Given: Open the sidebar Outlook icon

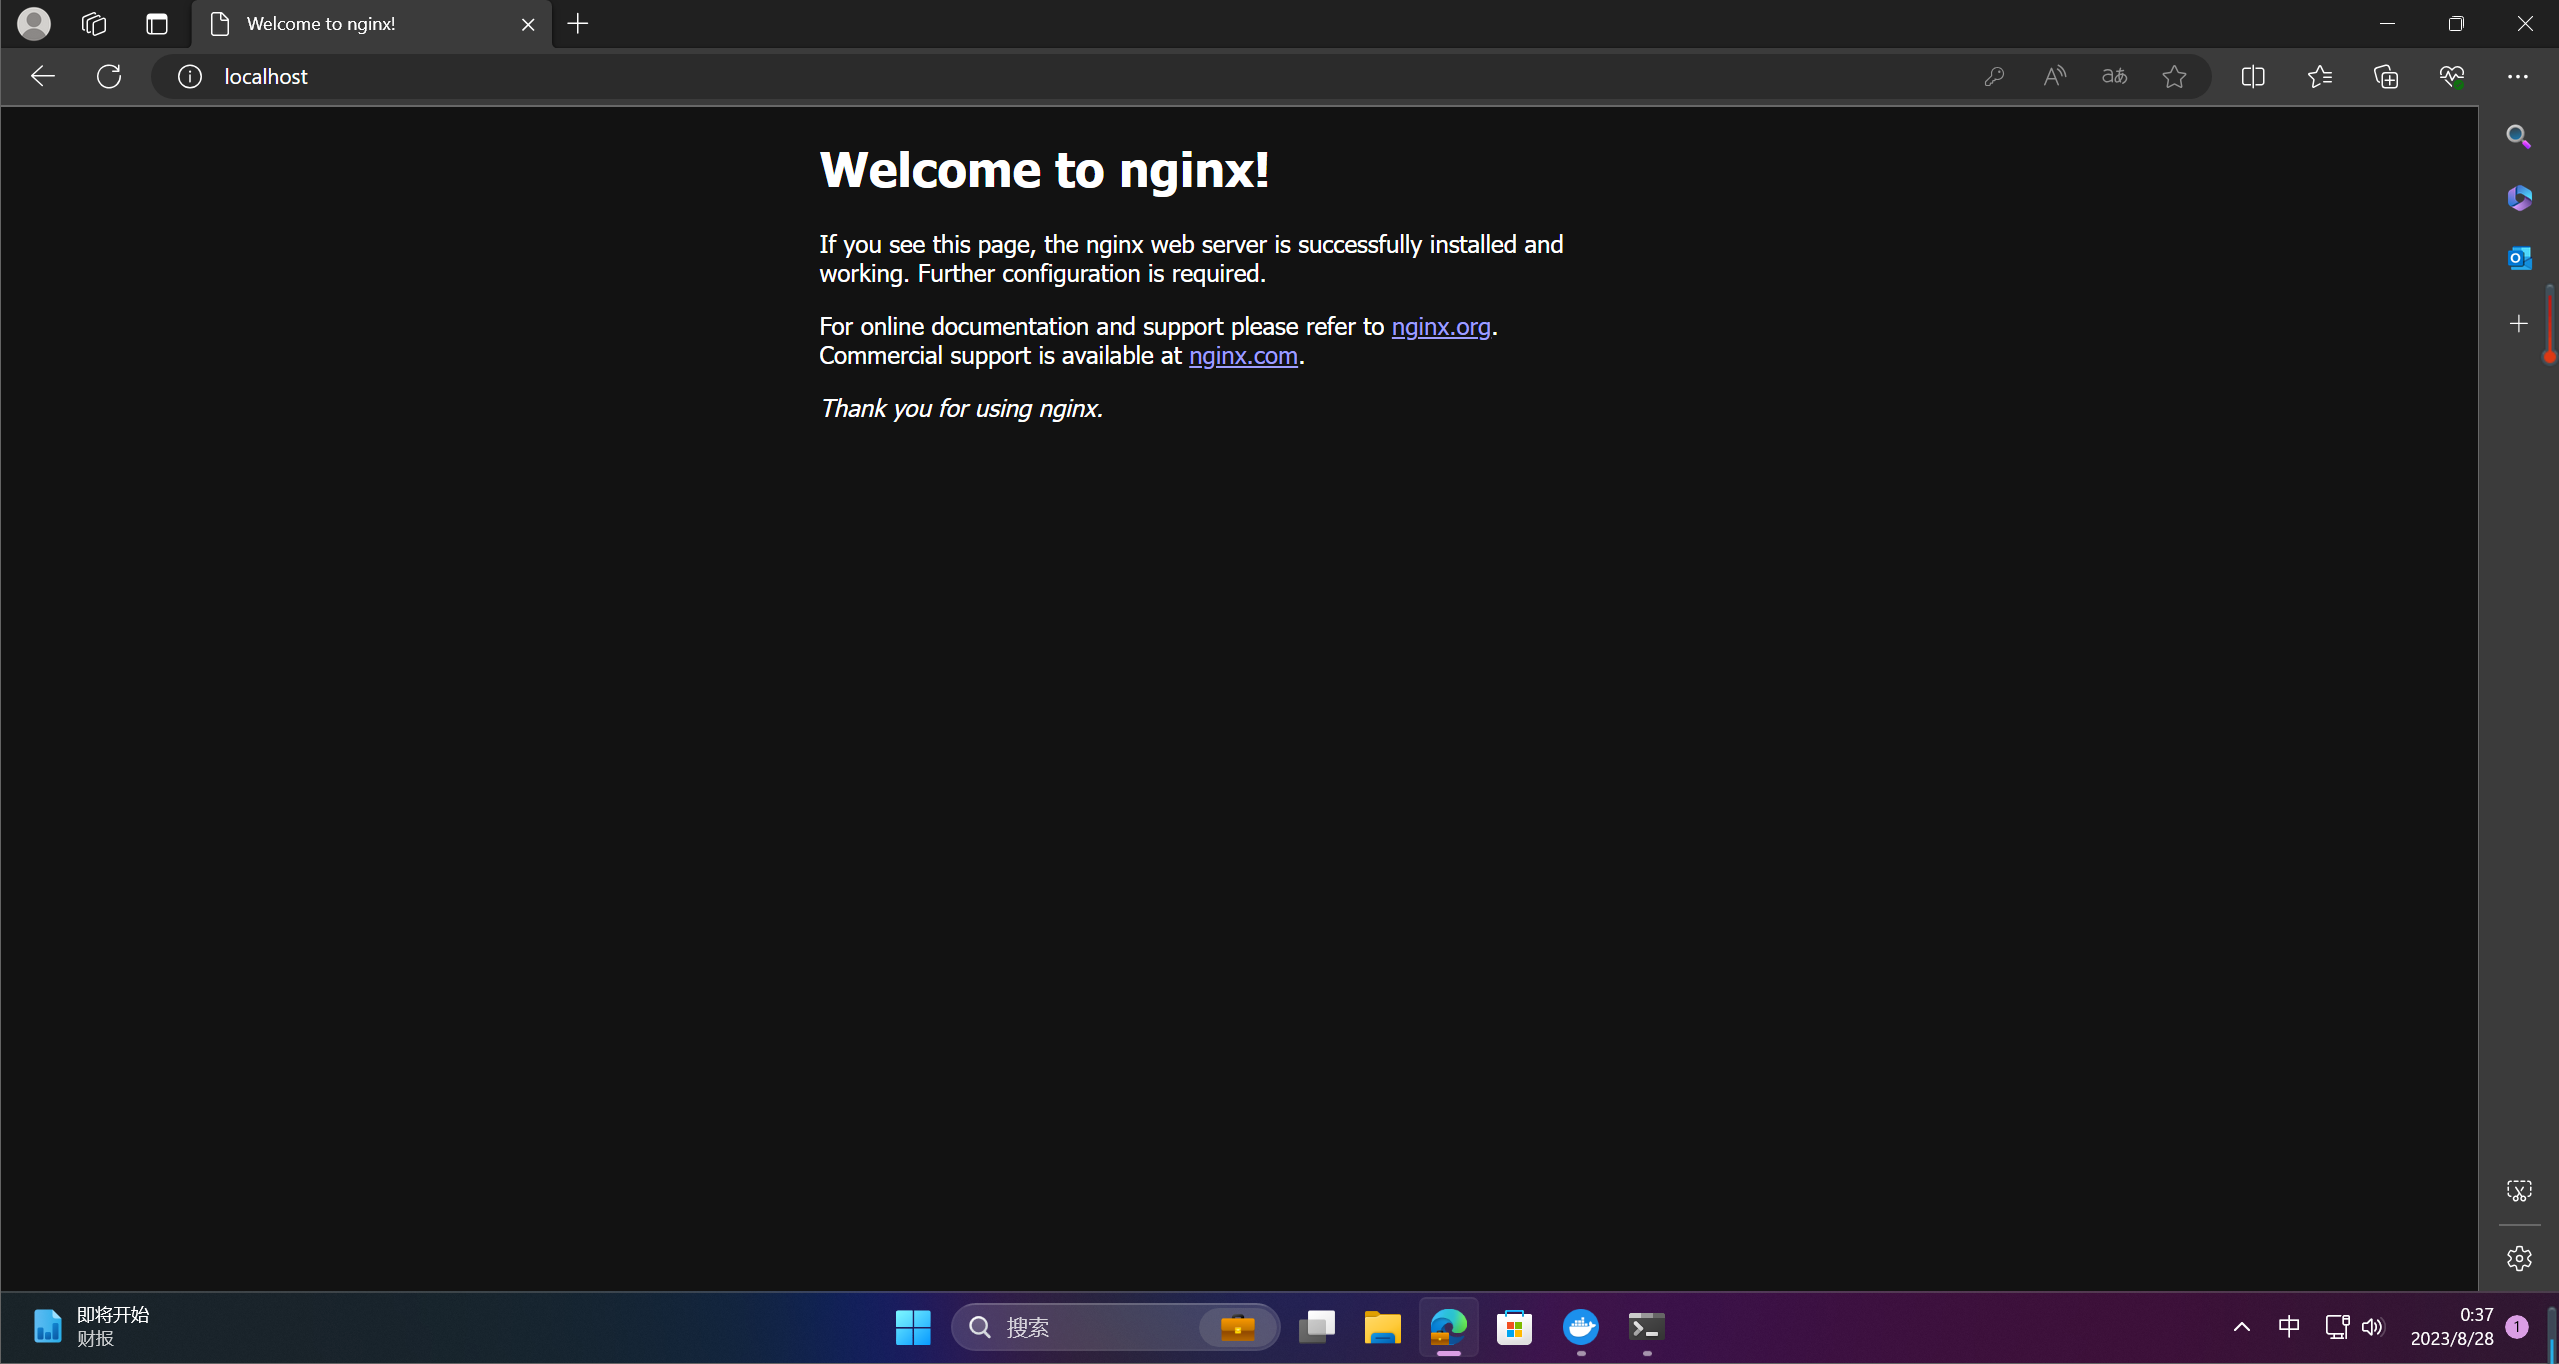Looking at the screenshot, I should (2519, 258).
